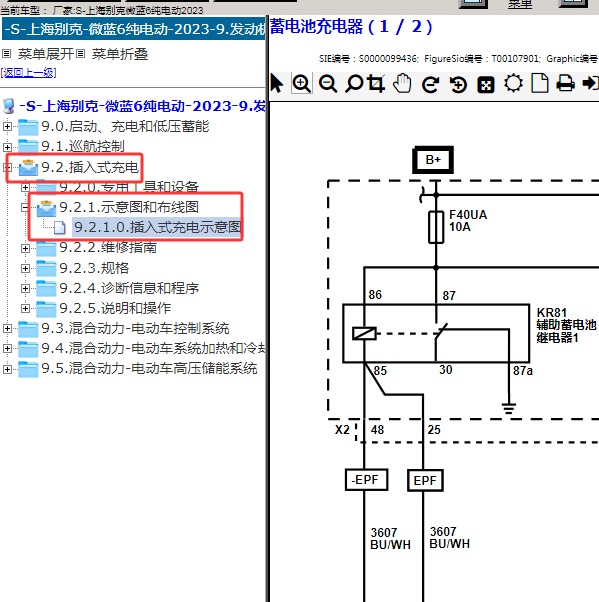Click the computer icon at tree root
The width and height of the screenshot is (599, 602).
pos(9,106)
